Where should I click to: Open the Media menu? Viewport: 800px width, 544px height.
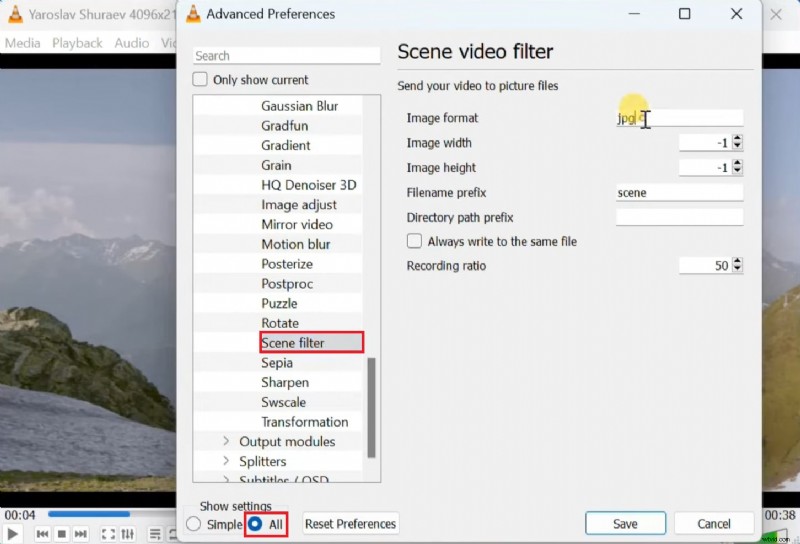[22, 43]
